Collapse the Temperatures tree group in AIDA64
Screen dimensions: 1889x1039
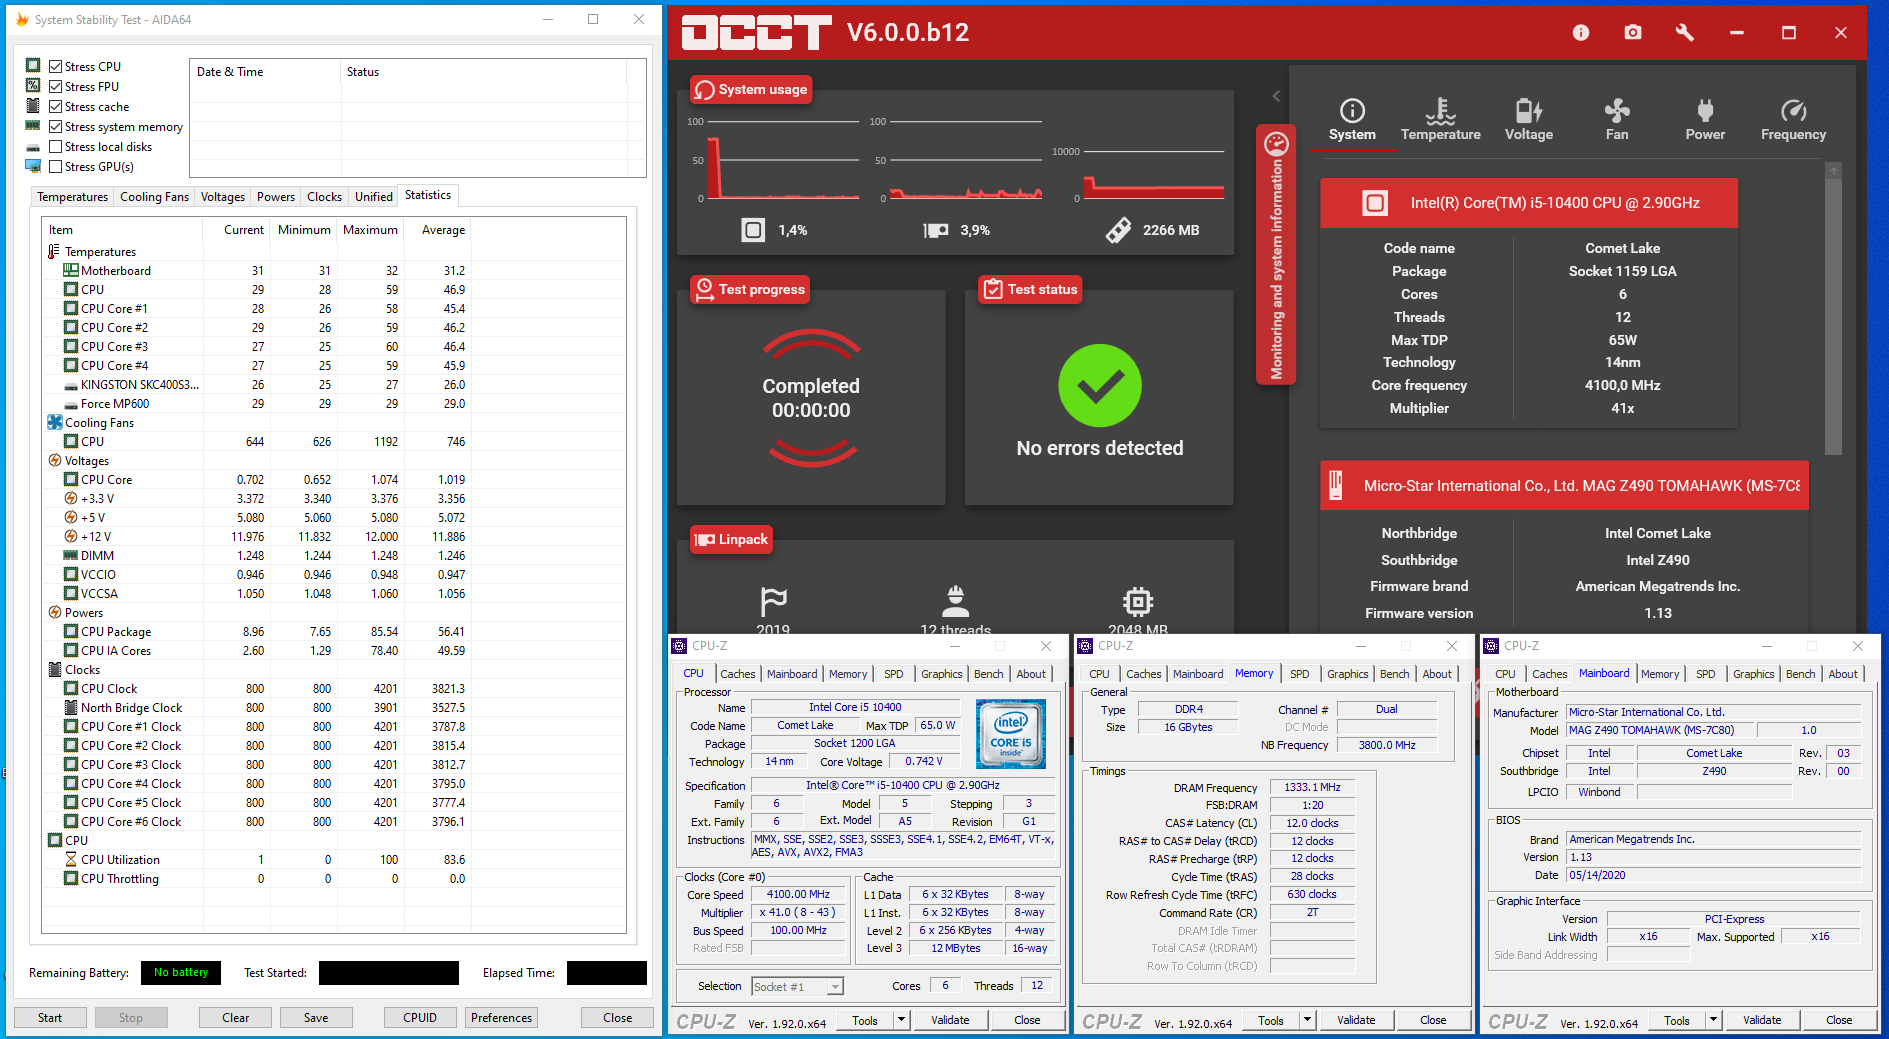click(x=54, y=252)
